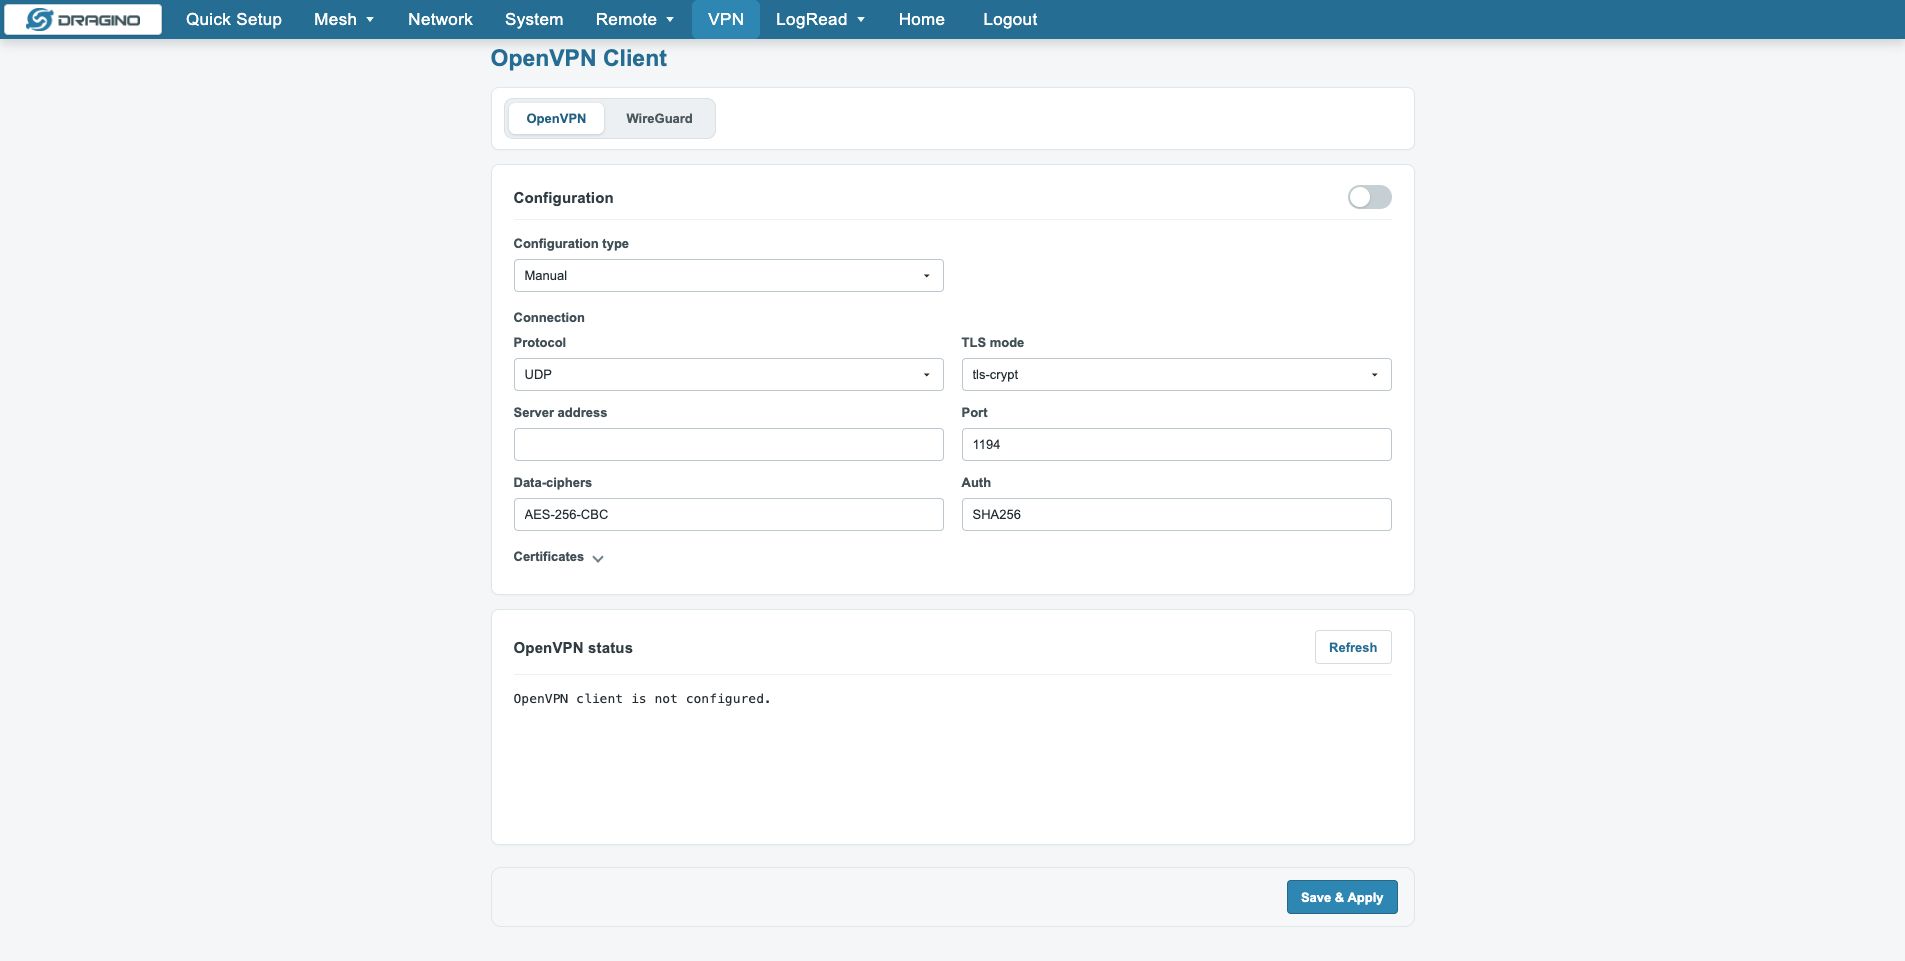Select the VPN menu item
Image resolution: width=1905 pixels, height=961 pixels.
coord(726,19)
